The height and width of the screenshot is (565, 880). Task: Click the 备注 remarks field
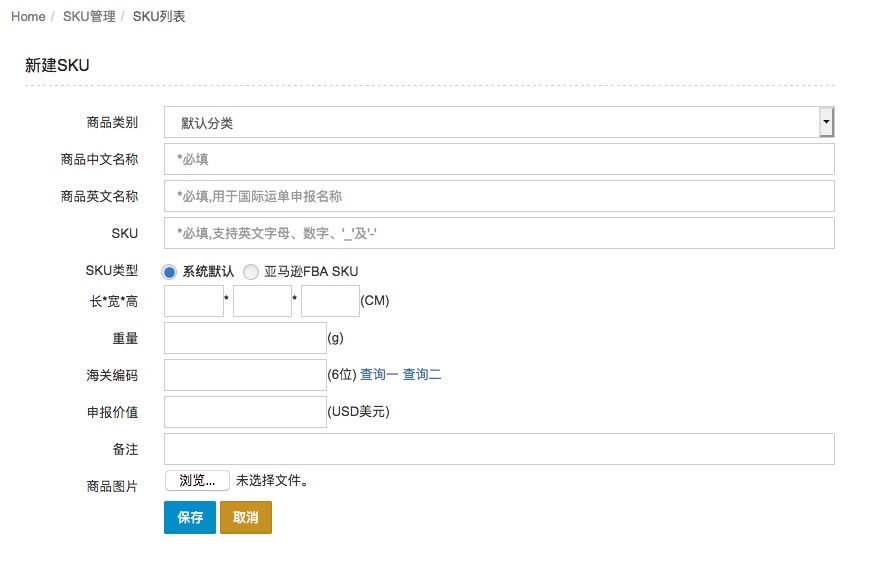coord(498,449)
